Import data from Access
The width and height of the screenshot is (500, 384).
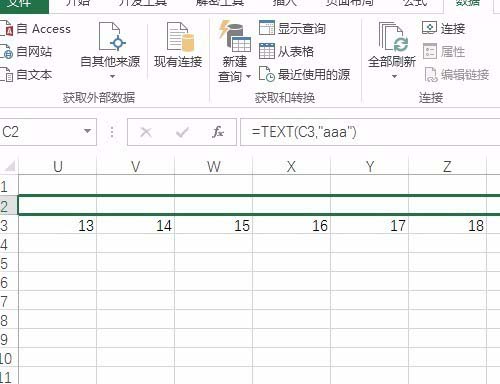coord(35,29)
